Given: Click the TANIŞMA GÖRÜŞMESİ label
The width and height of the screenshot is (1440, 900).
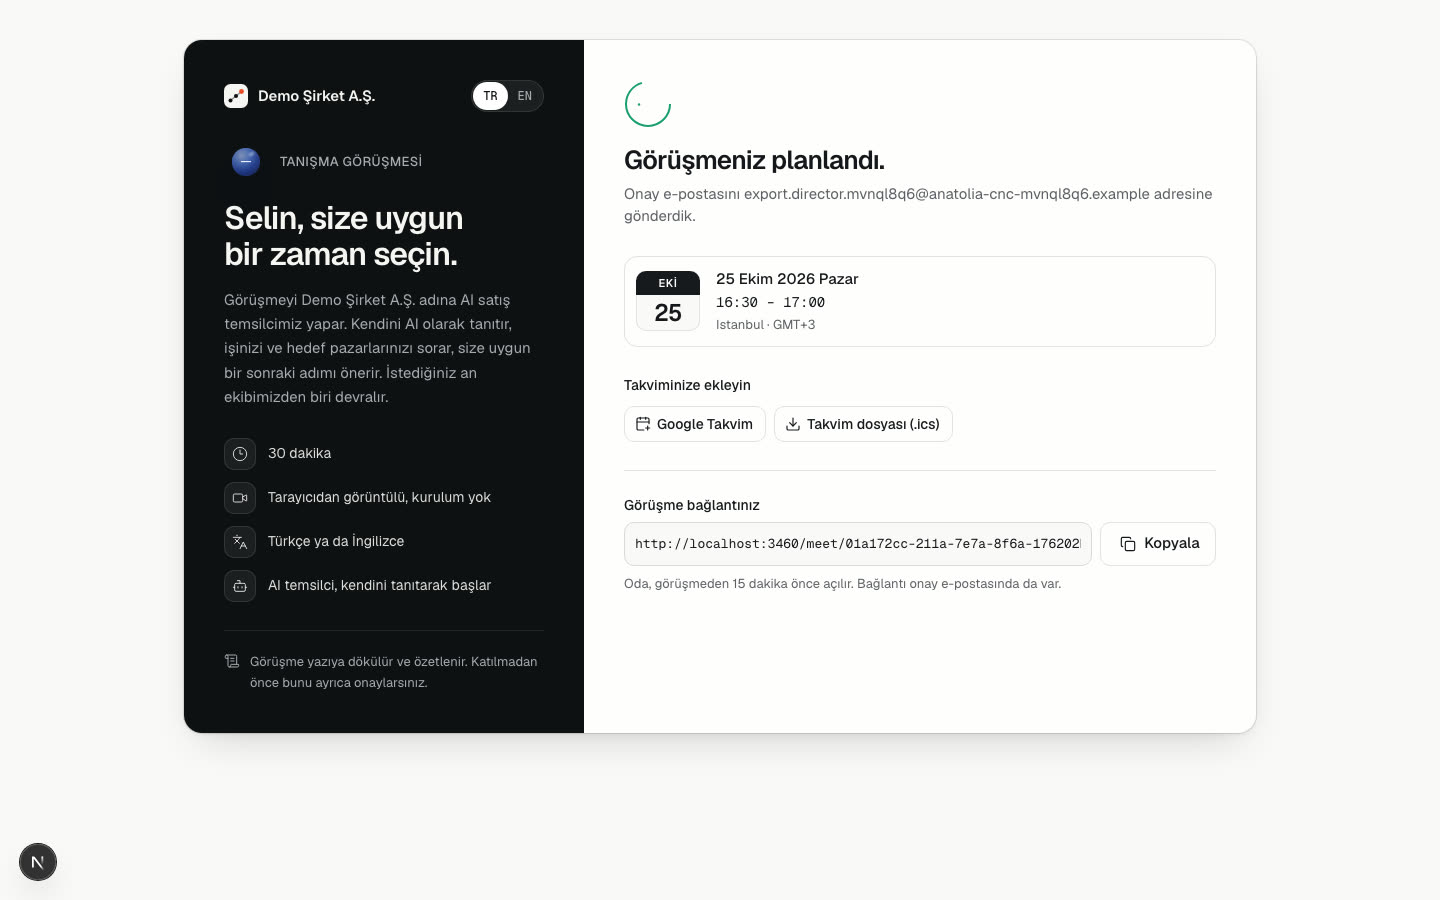Looking at the screenshot, I should 351,161.
